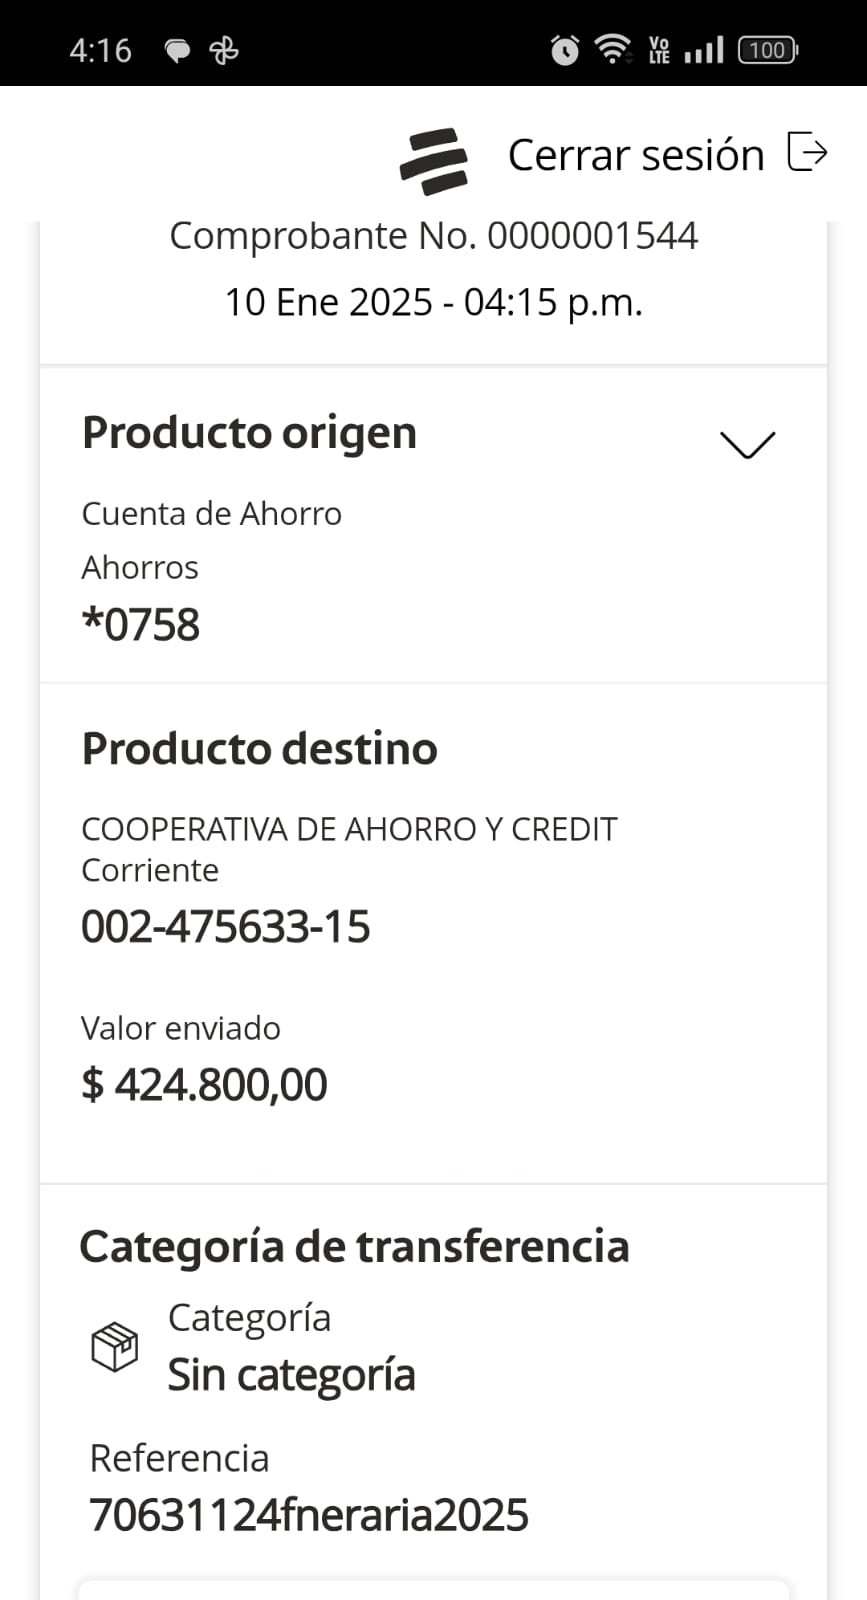Select the Sin categoría category value
The image size is (867, 1600).
coord(291,1375)
